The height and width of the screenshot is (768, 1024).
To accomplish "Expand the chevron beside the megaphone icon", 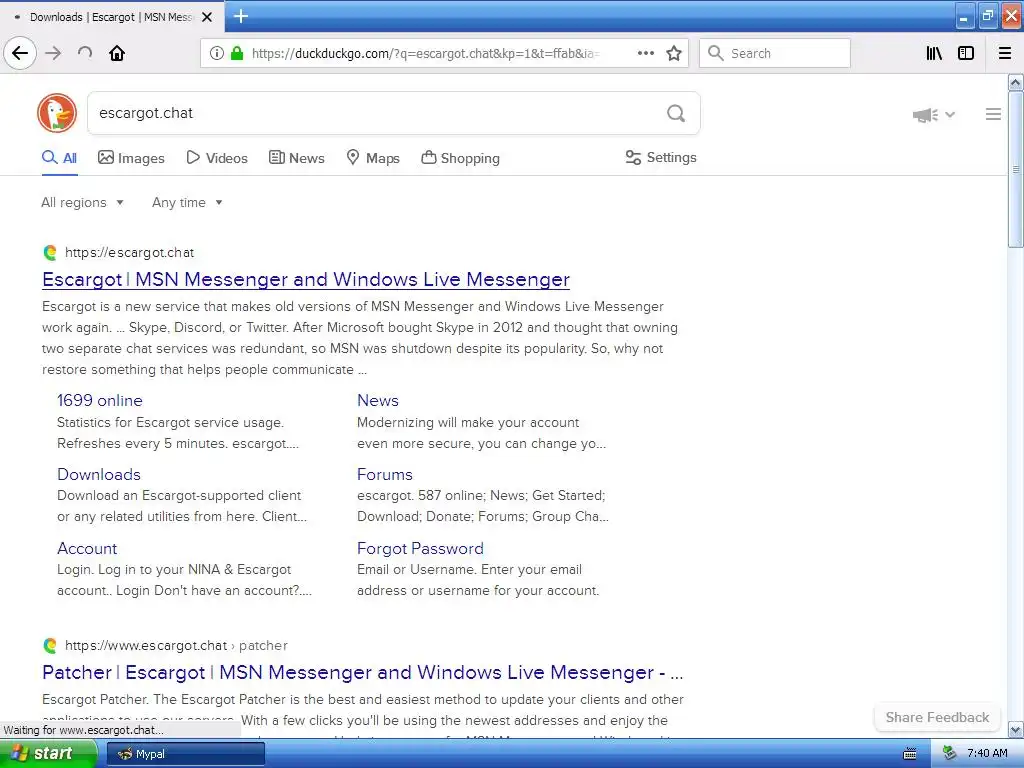I will 950,115.
